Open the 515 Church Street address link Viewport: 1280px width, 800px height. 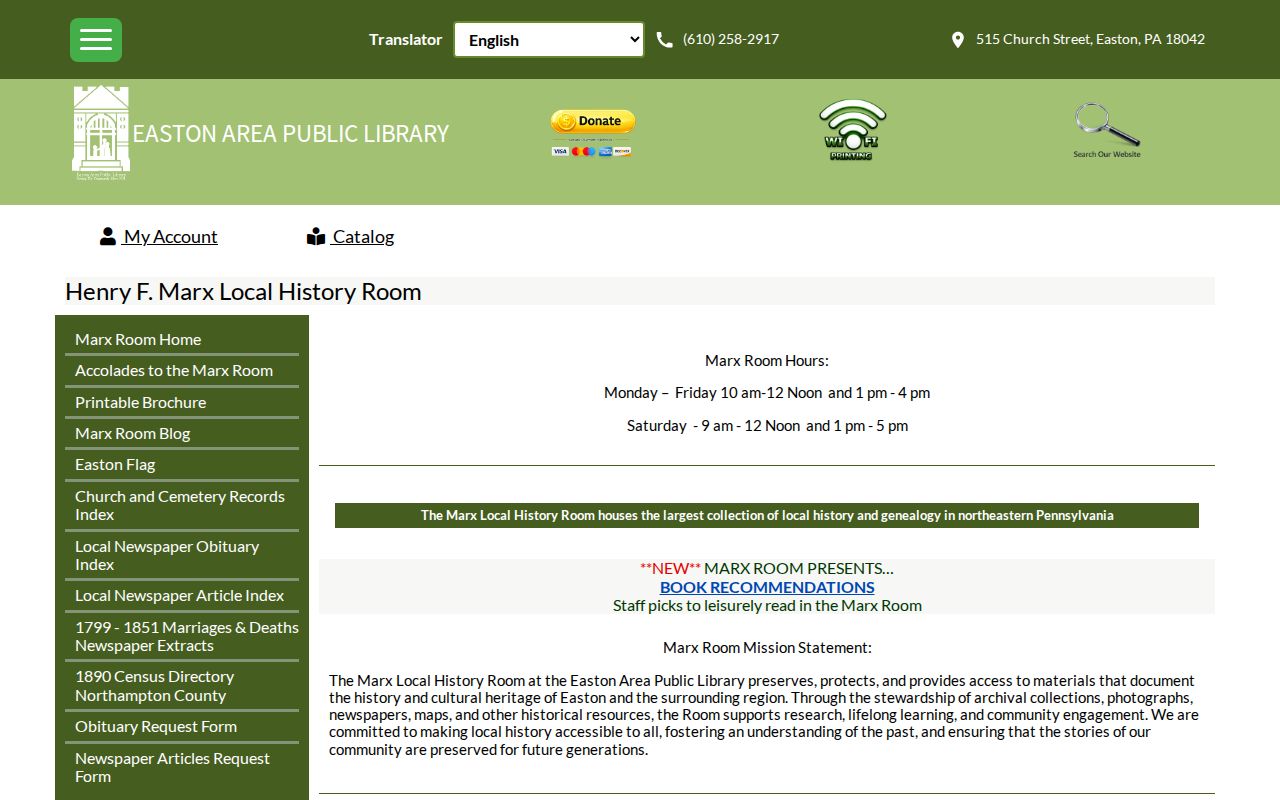1090,39
